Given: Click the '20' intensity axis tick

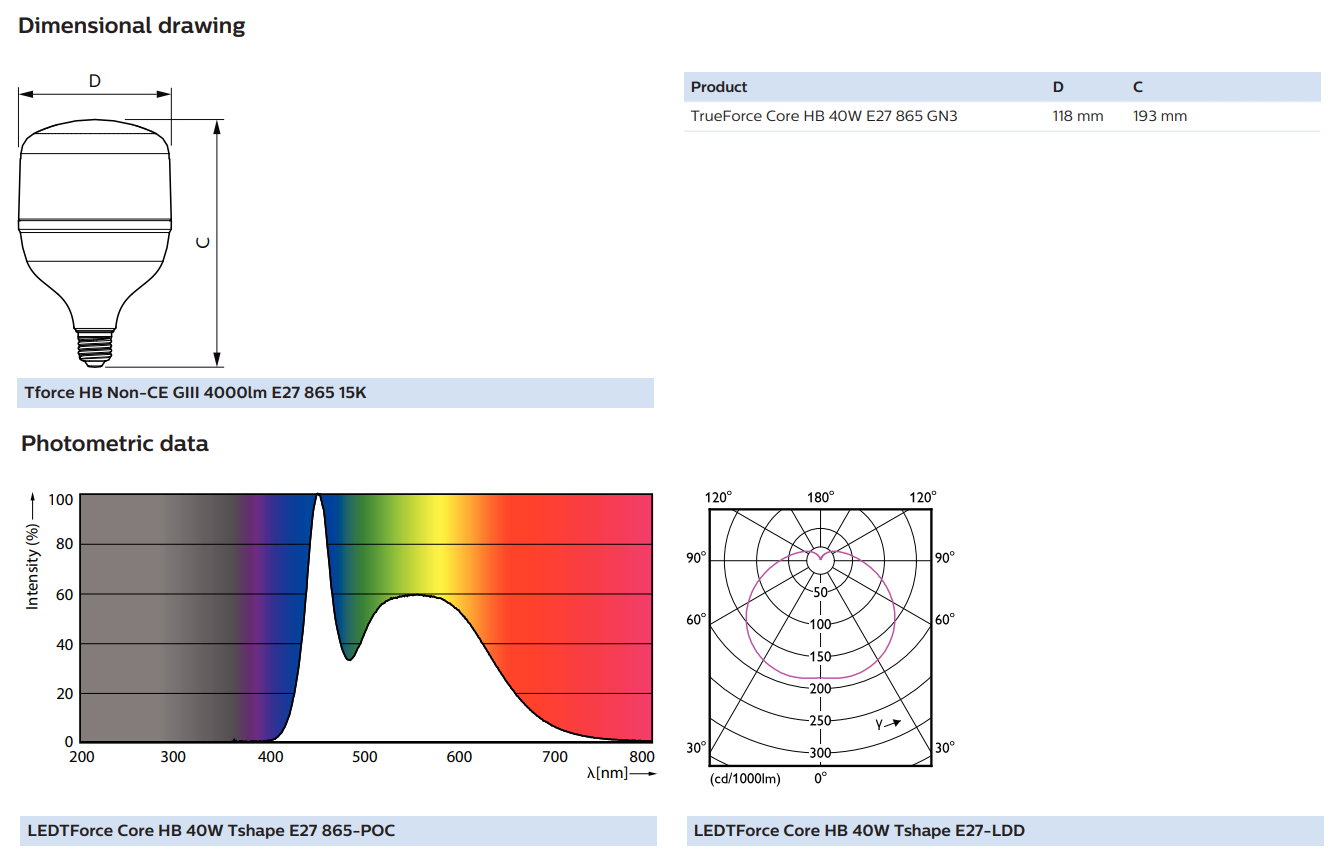Looking at the screenshot, I should [65, 693].
